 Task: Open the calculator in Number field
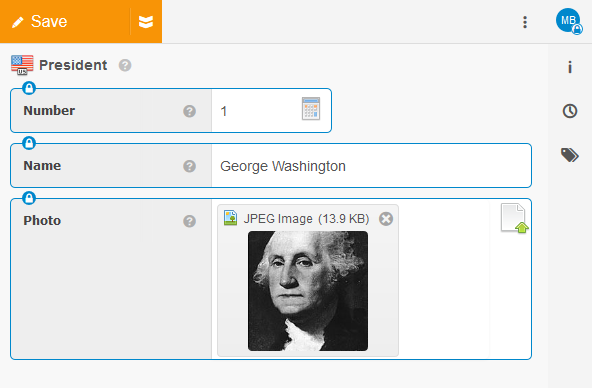(311, 109)
